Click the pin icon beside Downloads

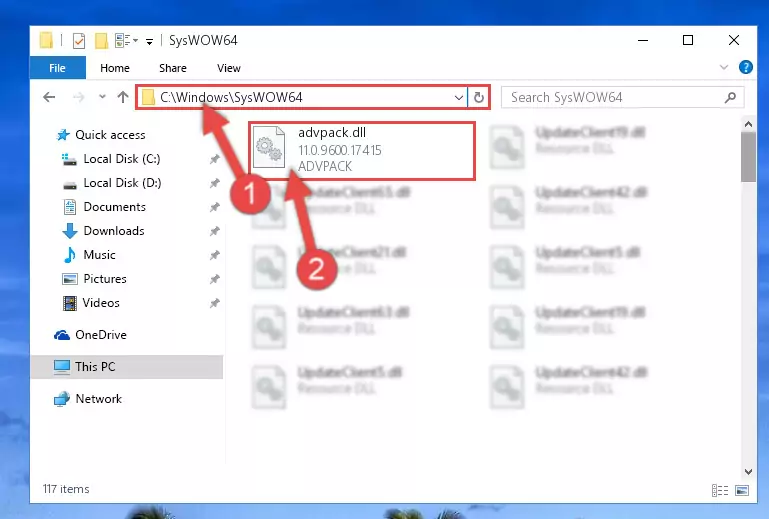pos(214,231)
